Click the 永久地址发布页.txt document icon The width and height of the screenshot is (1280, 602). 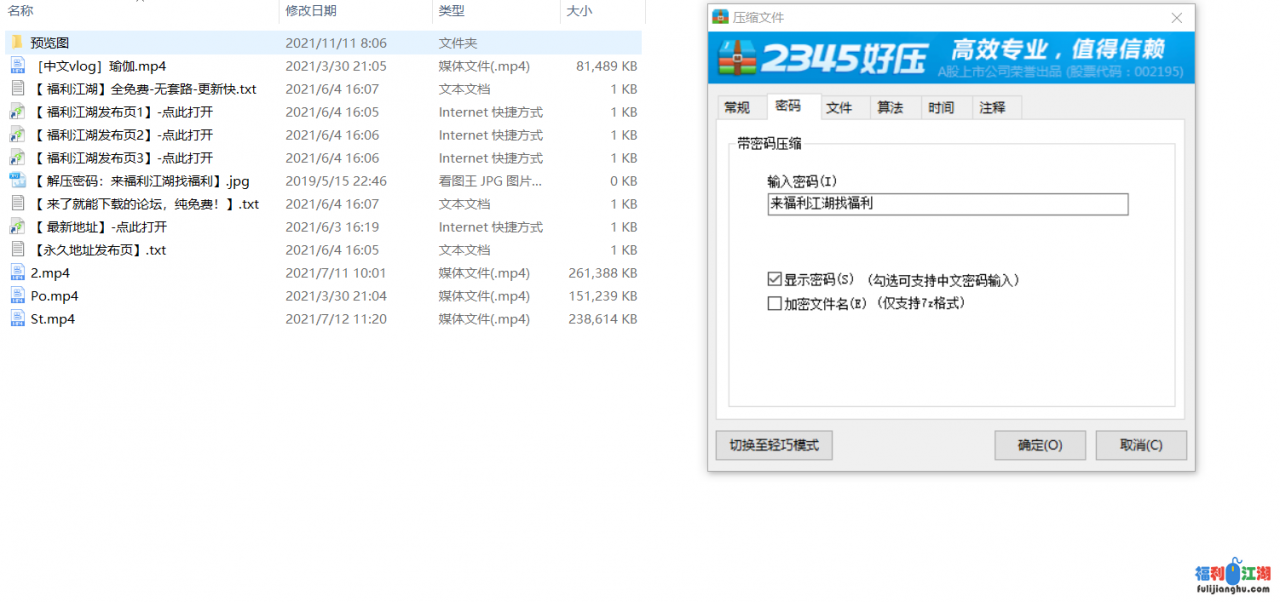17,250
